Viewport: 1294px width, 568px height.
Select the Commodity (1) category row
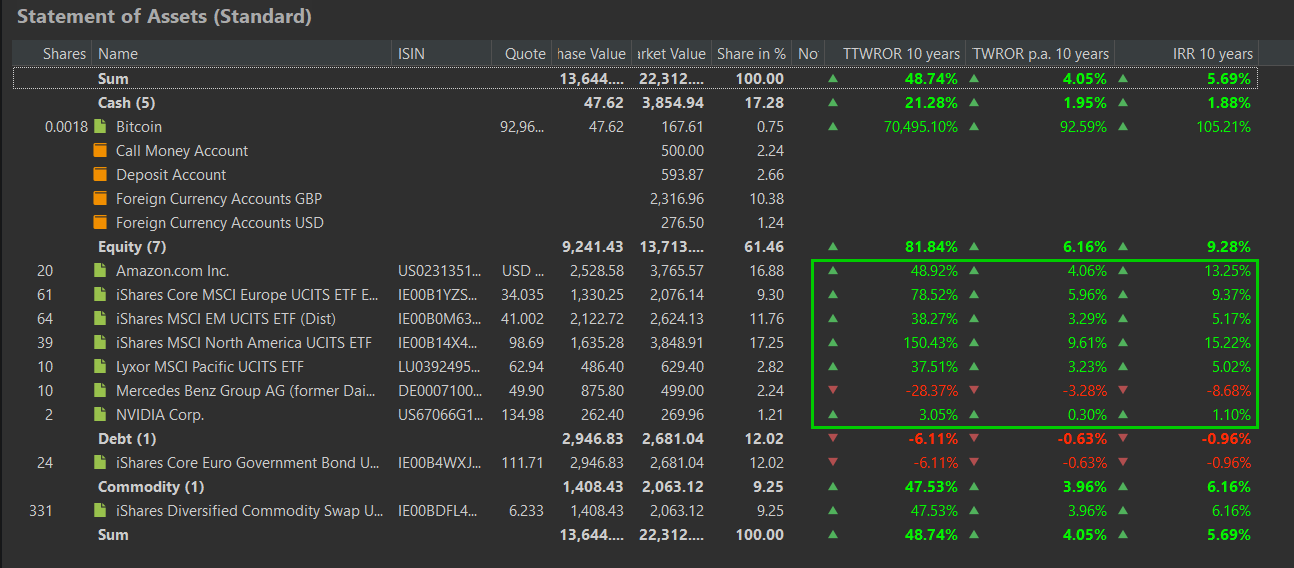[x=635, y=487]
